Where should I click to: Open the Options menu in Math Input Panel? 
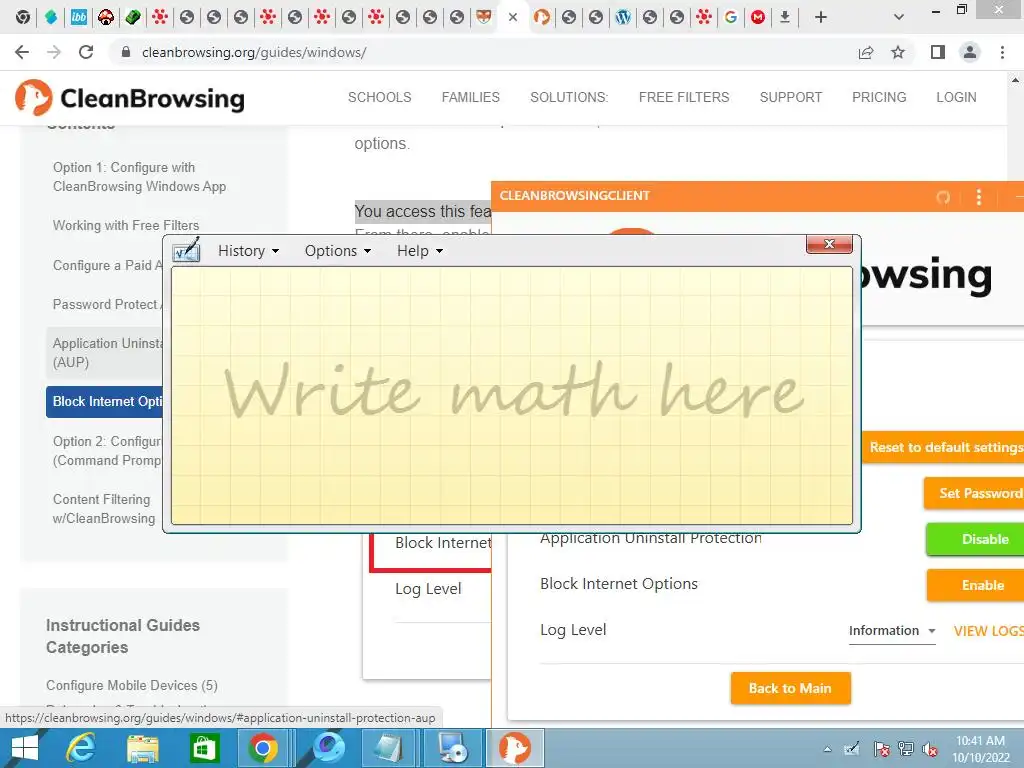point(338,251)
